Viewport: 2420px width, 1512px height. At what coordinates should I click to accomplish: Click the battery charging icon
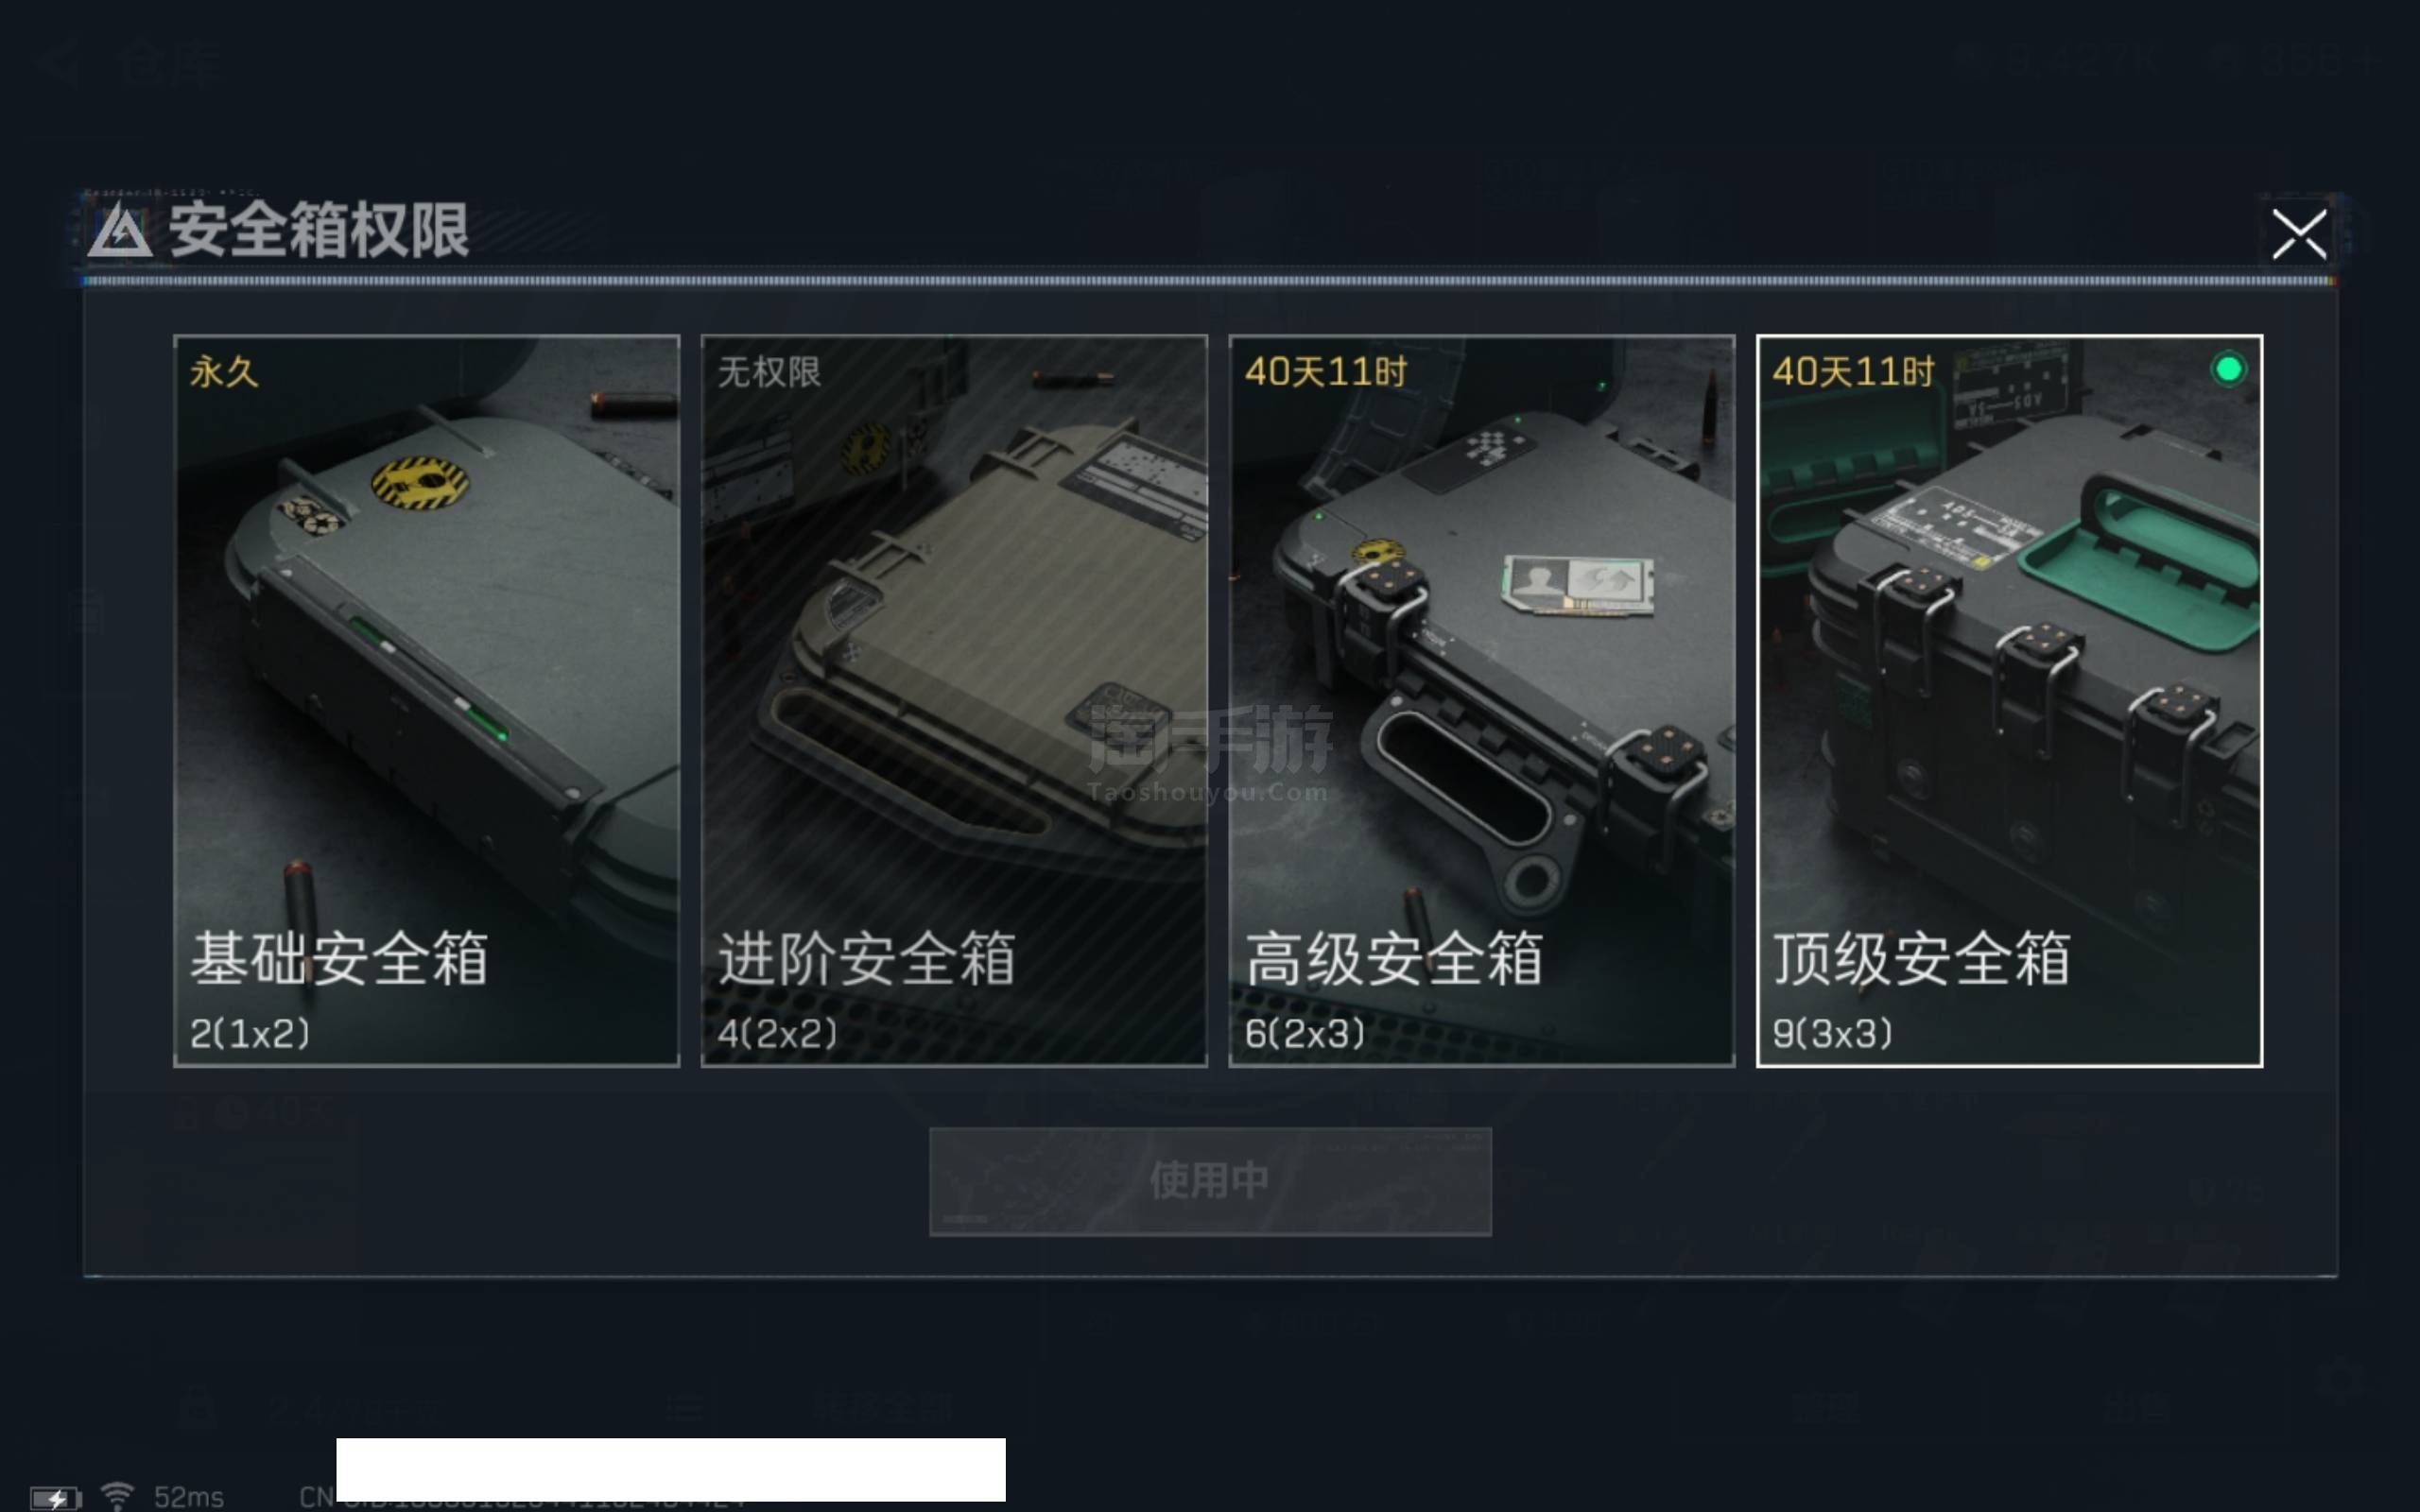(x=55, y=1497)
